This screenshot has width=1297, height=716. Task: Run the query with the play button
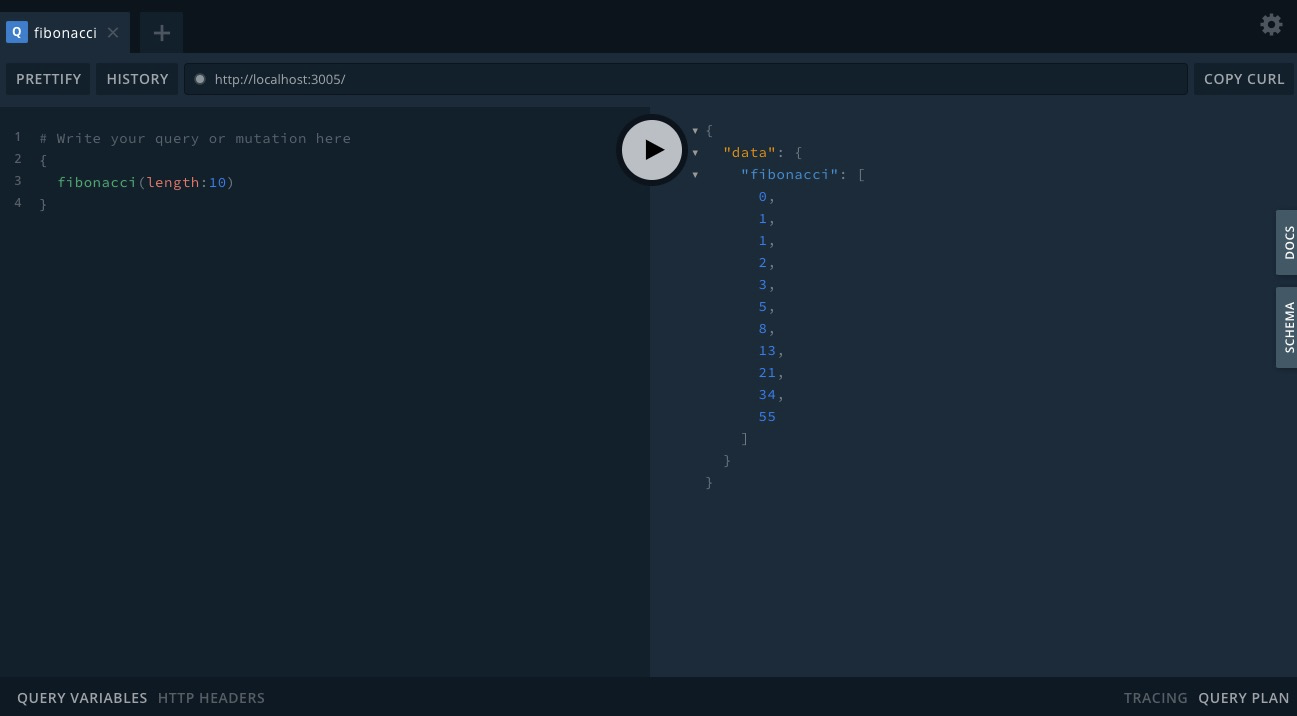[652, 150]
